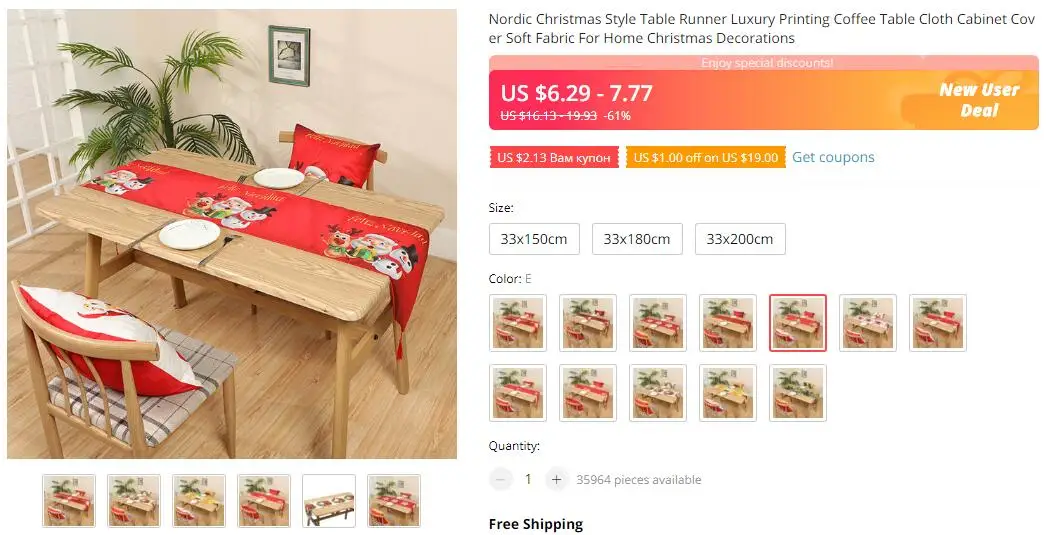Select the third color swatch in the top row
Viewport: 1046px width, 535px height.
(x=658, y=323)
